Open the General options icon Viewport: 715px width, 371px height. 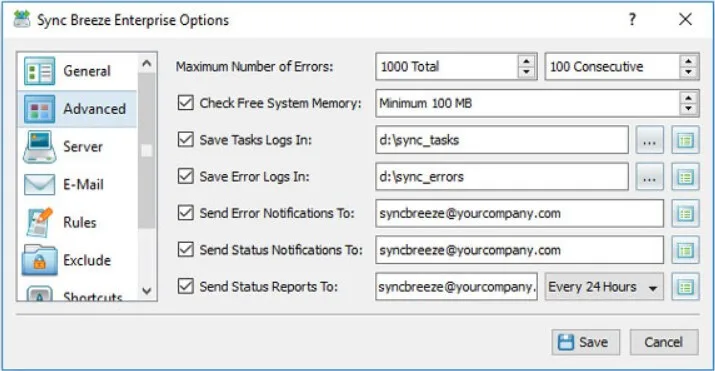coord(39,71)
